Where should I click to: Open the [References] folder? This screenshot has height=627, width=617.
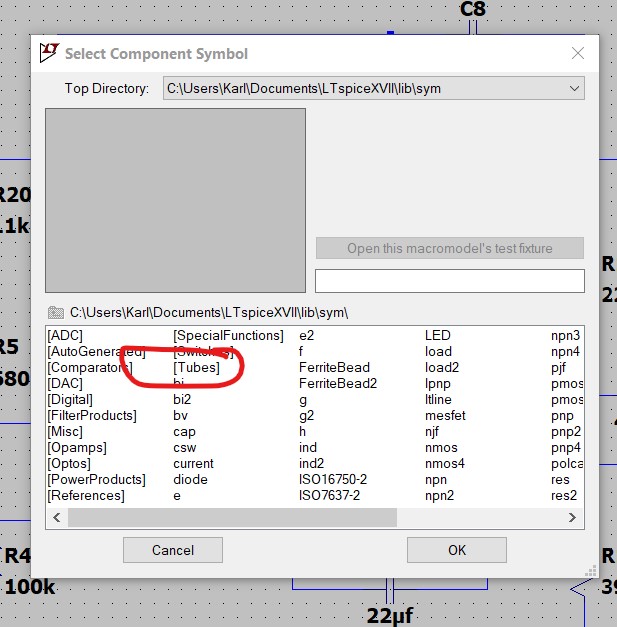(x=86, y=495)
